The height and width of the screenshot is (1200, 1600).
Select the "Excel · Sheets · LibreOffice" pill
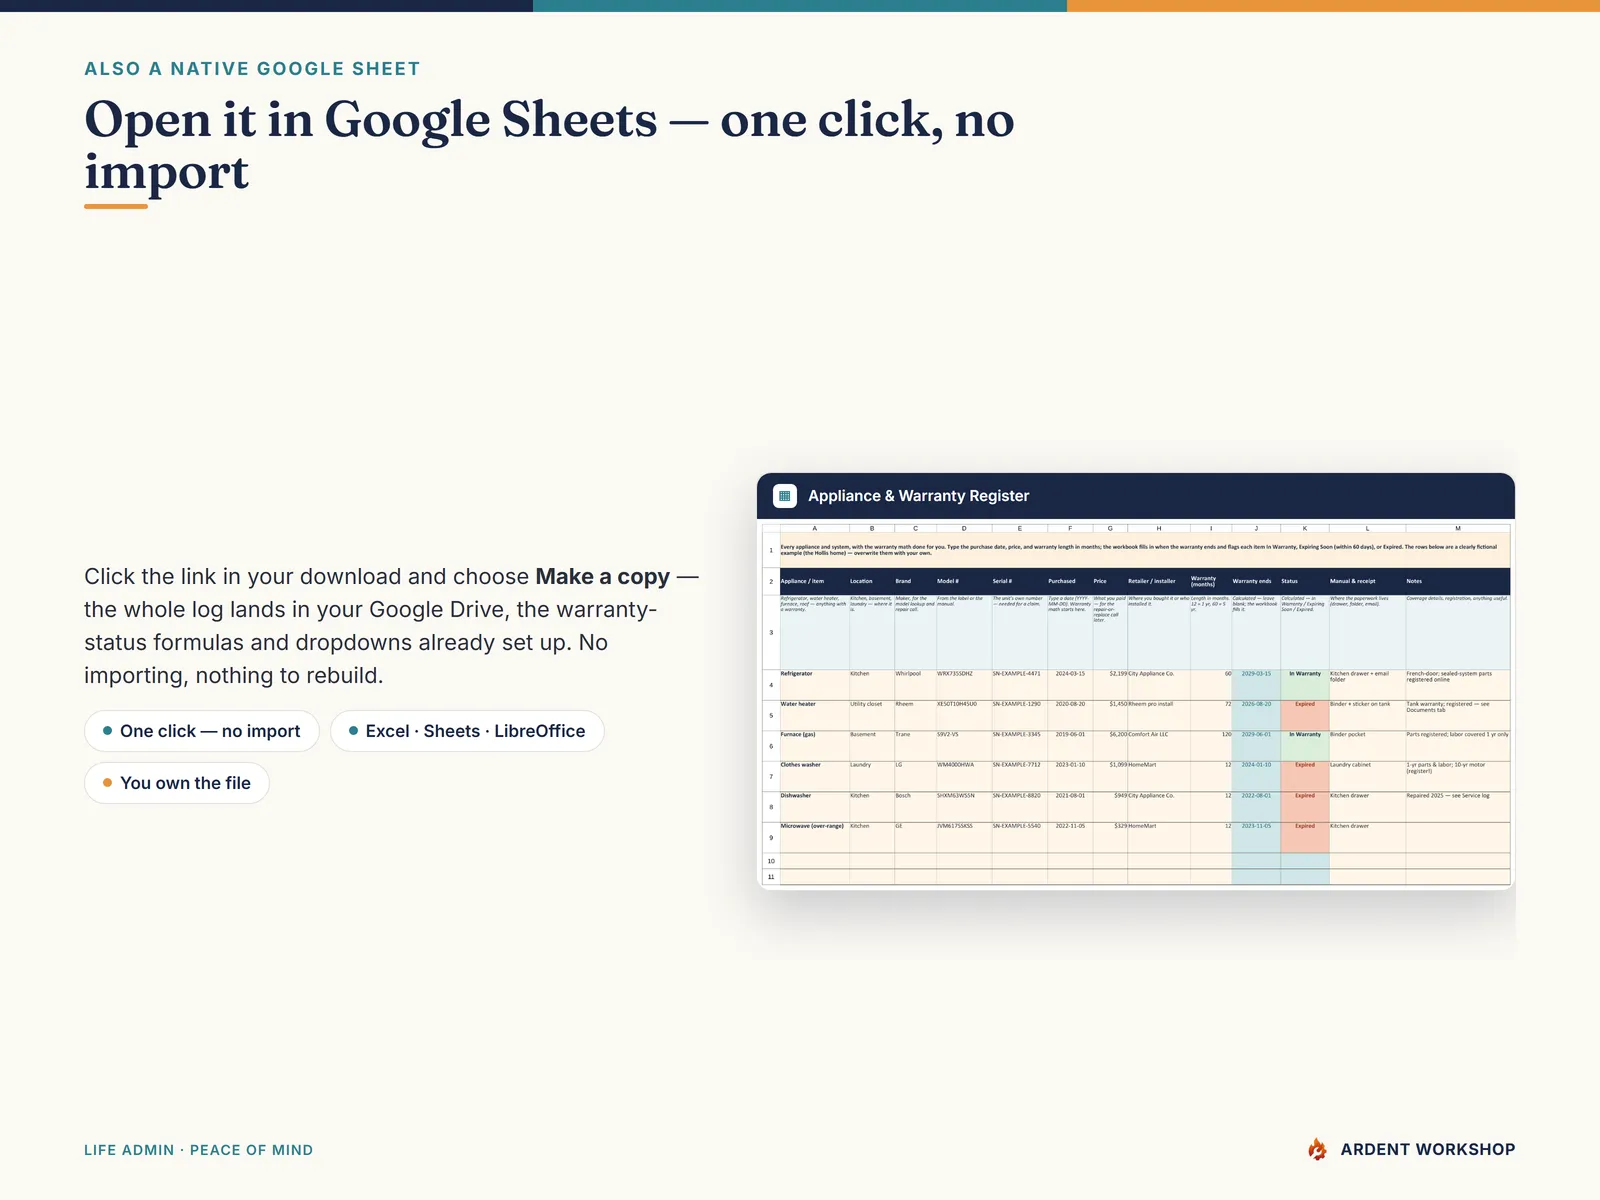(467, 731)
